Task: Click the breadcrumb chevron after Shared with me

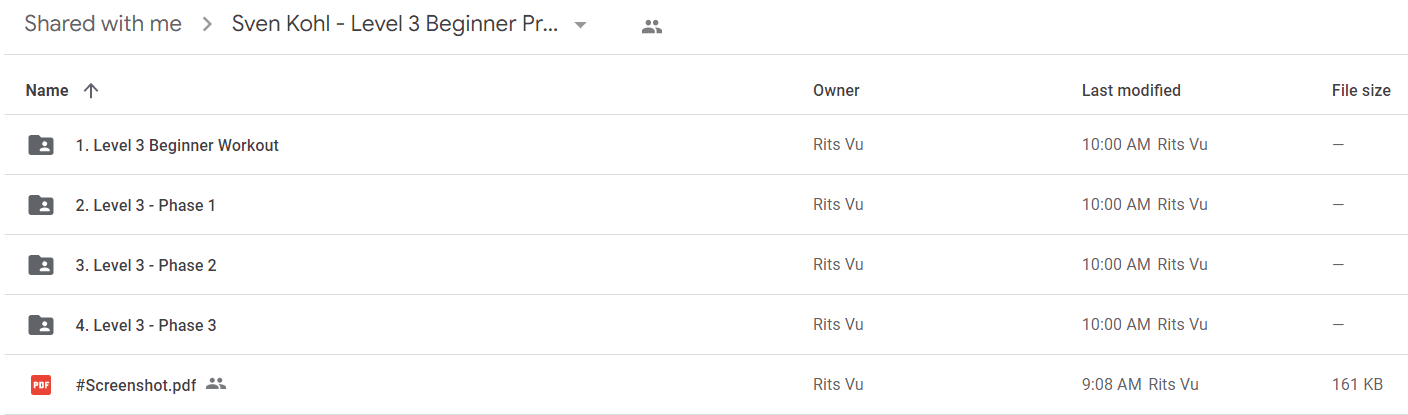Action: click(x=207, y=25)
